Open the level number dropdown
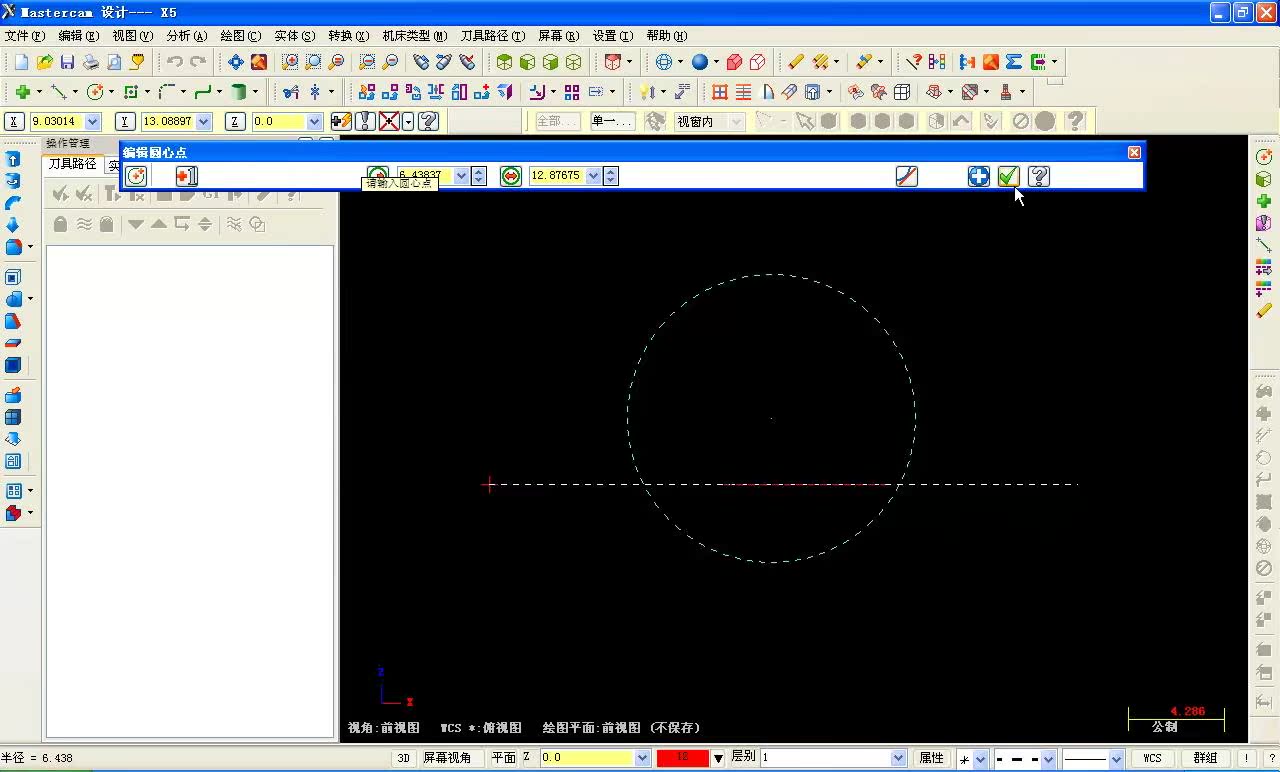The width and height of the screenshot is (1280, 772). point(898,758)
